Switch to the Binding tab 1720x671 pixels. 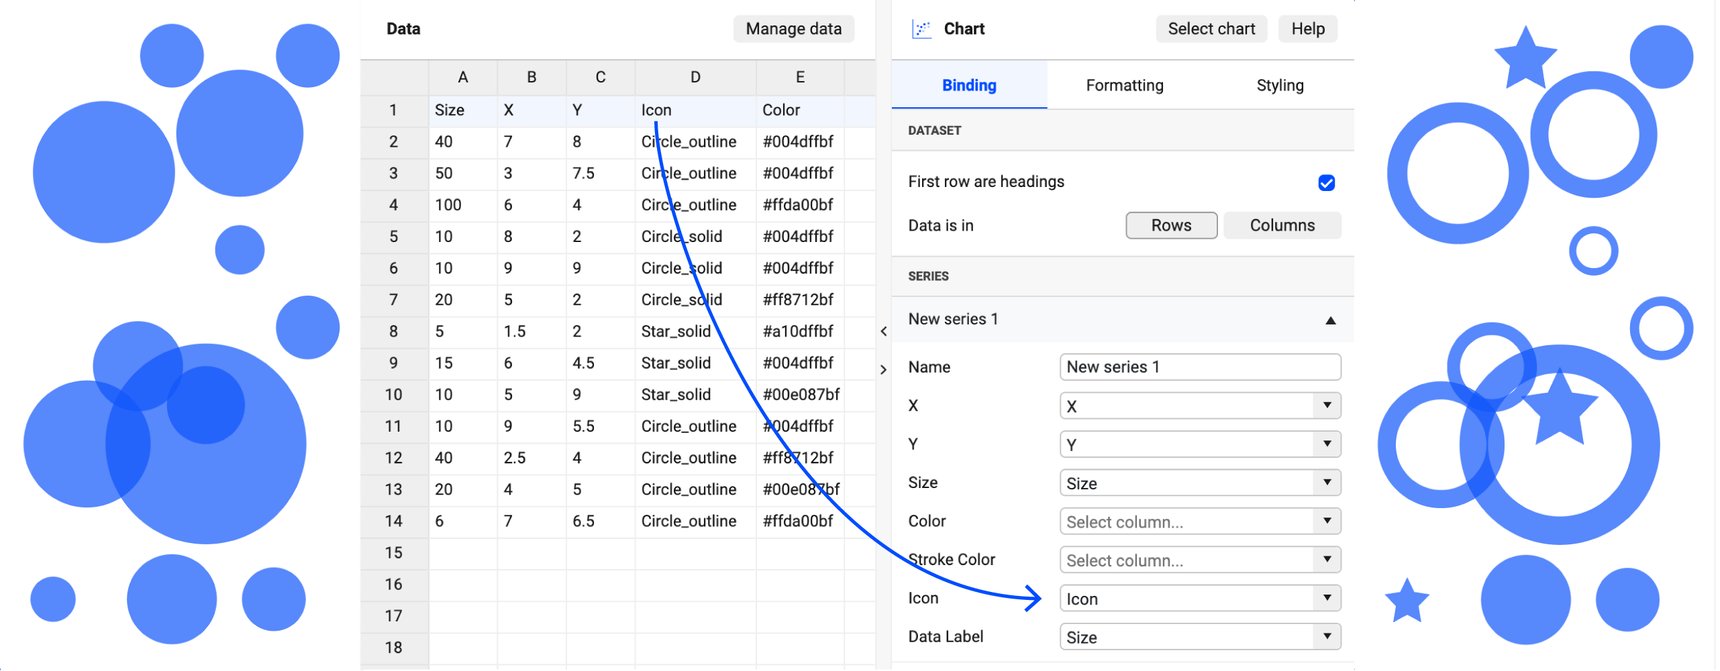tap(969, 85)
